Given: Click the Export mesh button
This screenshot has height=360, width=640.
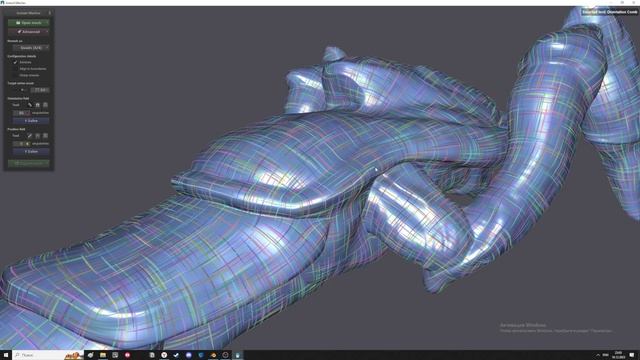Looking at the screenshot, I should [x=29, y=163].
